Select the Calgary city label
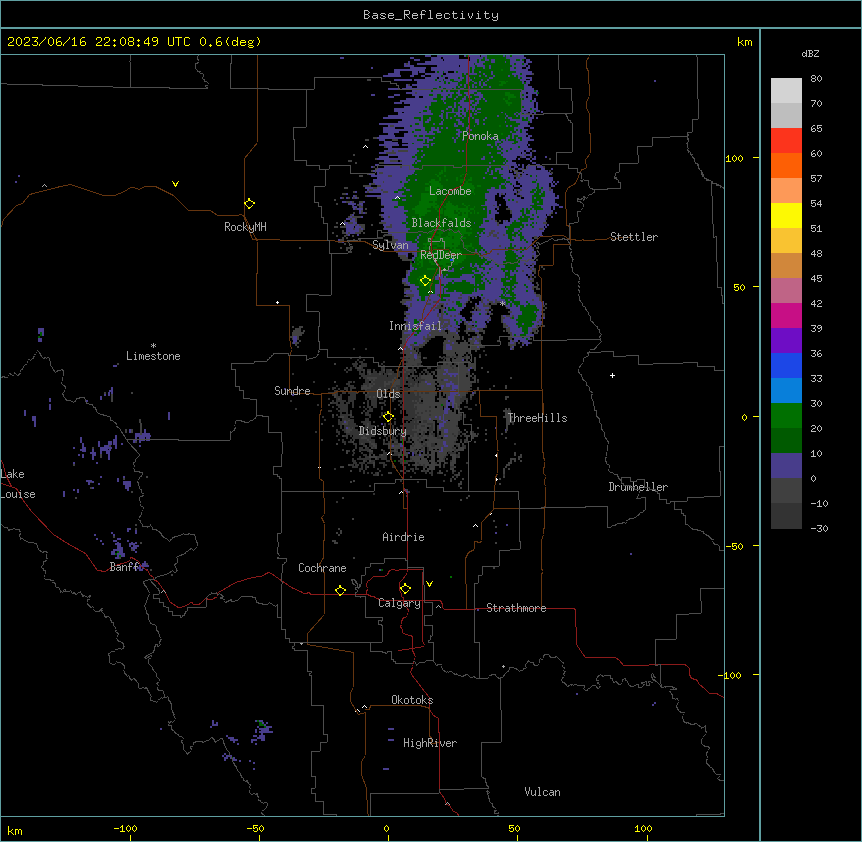Viewport: 862px width, 842px height. click(x=399, y=603)
